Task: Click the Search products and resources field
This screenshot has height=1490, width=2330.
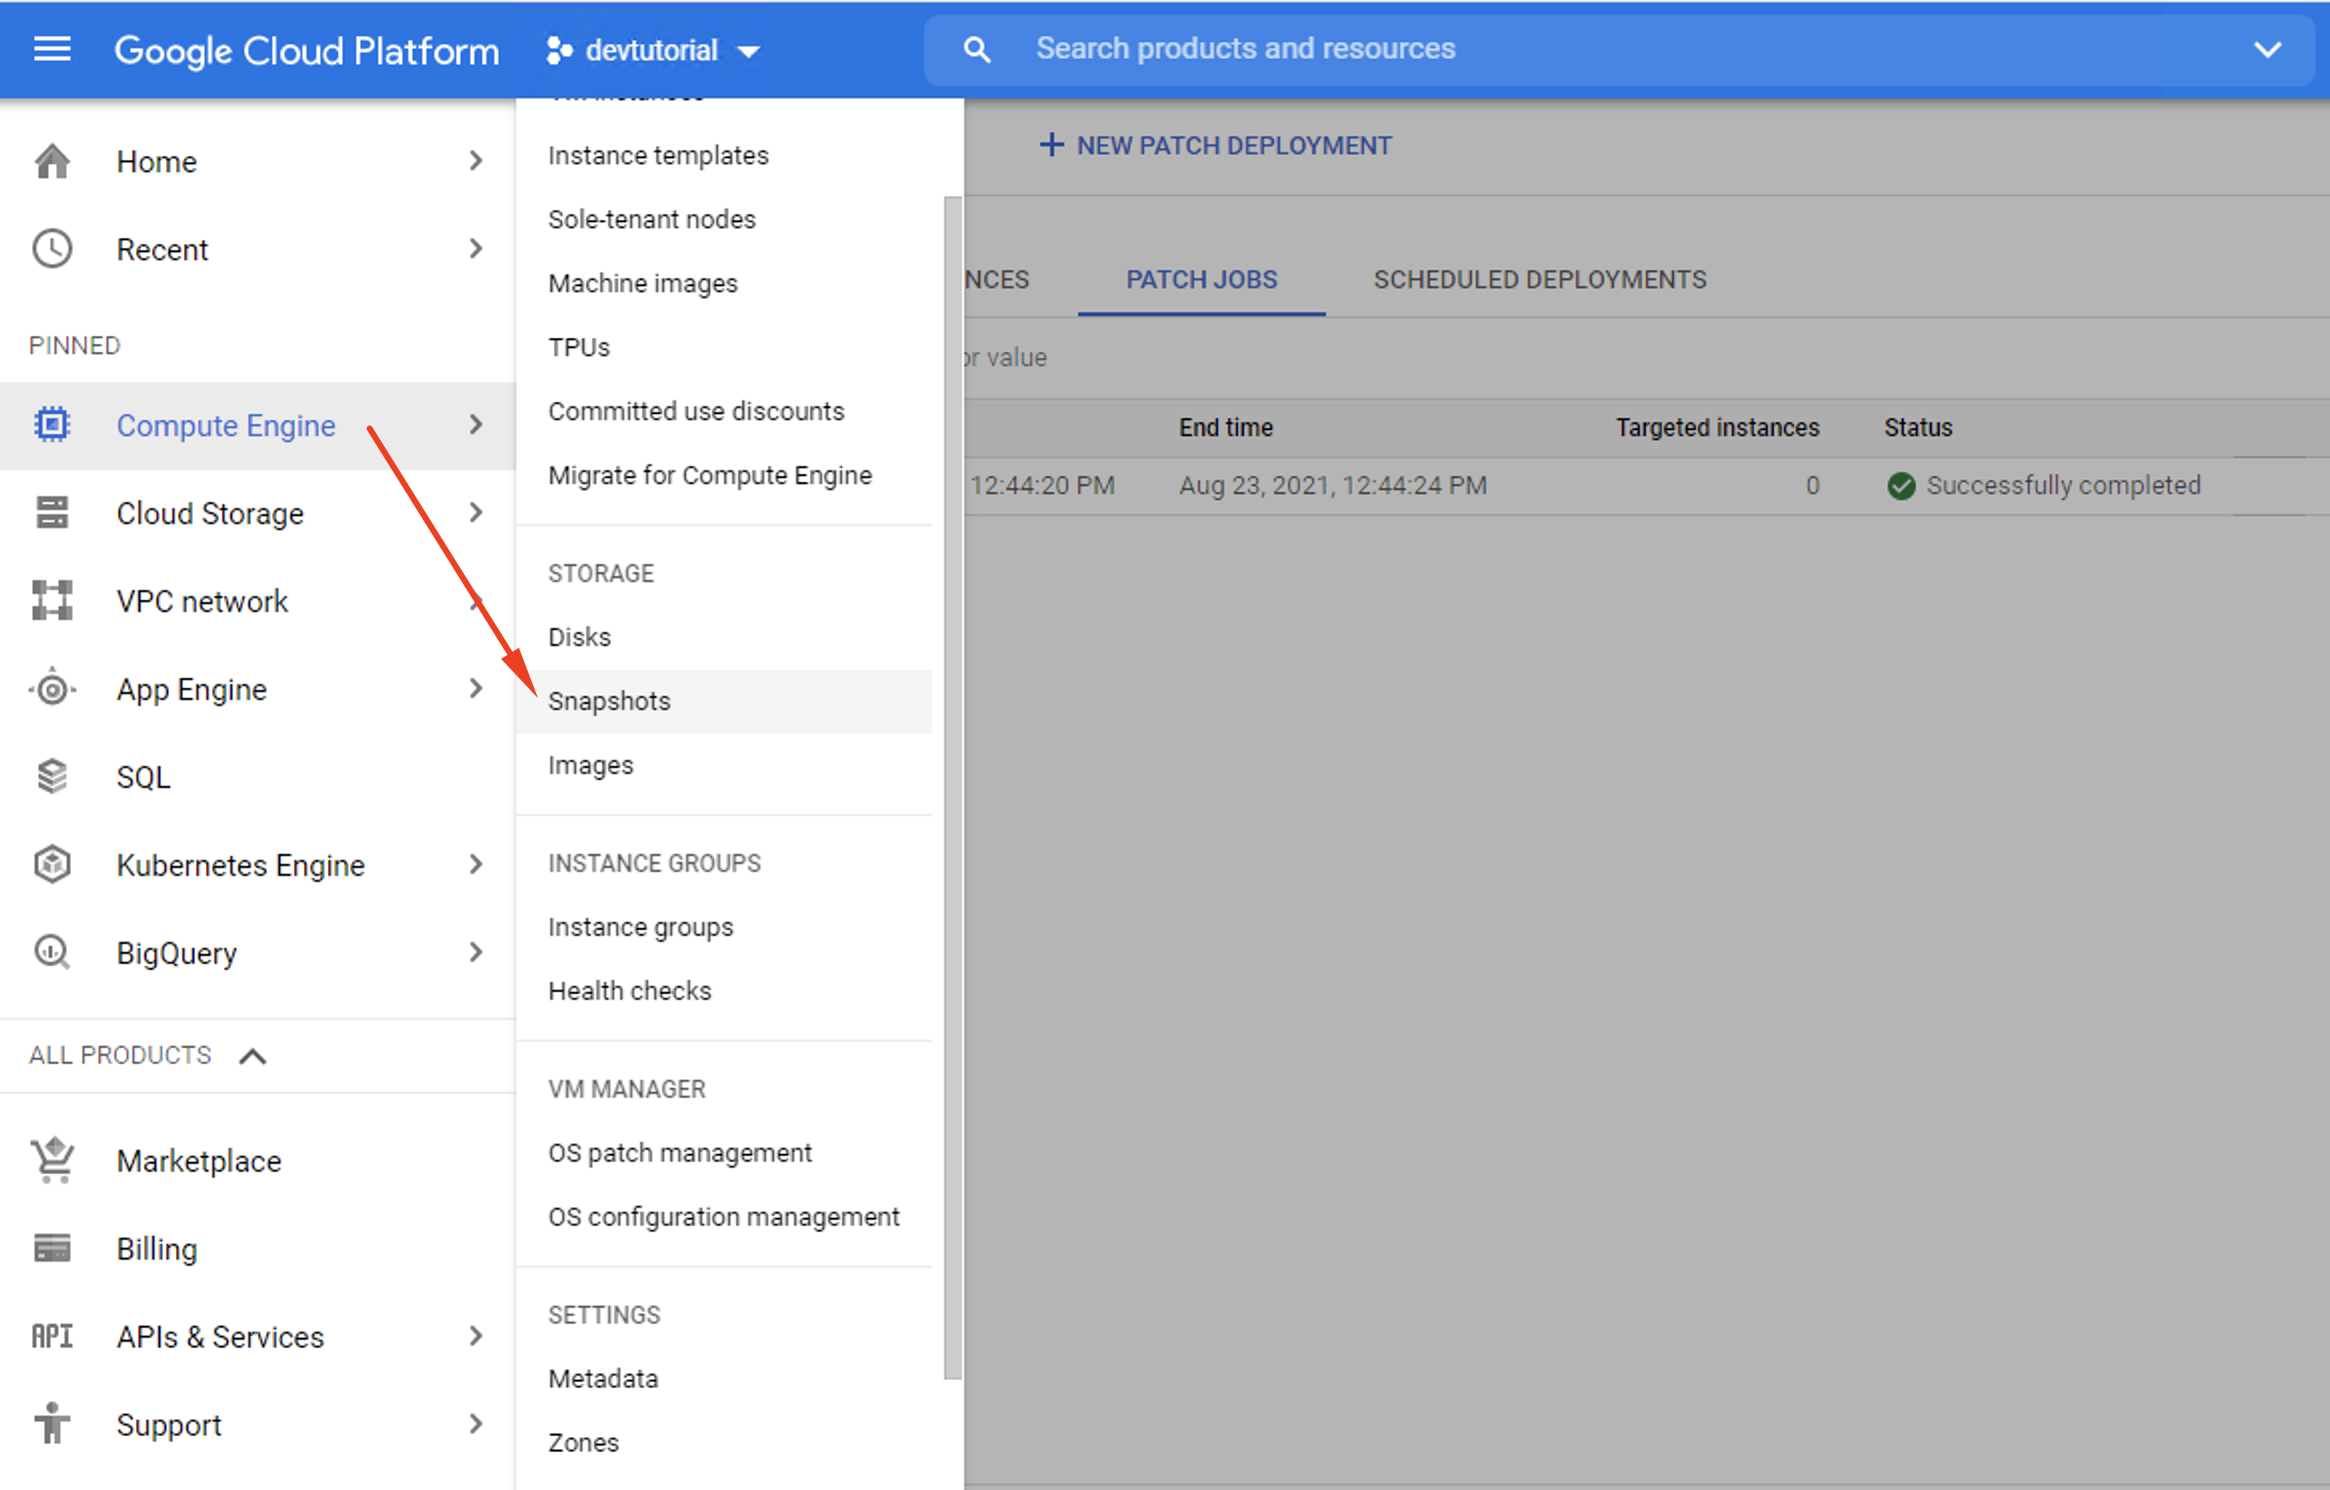Action: 1619,49
